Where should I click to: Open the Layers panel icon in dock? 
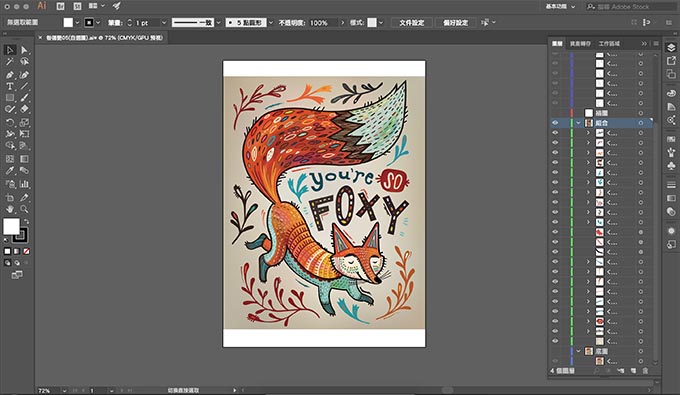(x=671, y=48)
